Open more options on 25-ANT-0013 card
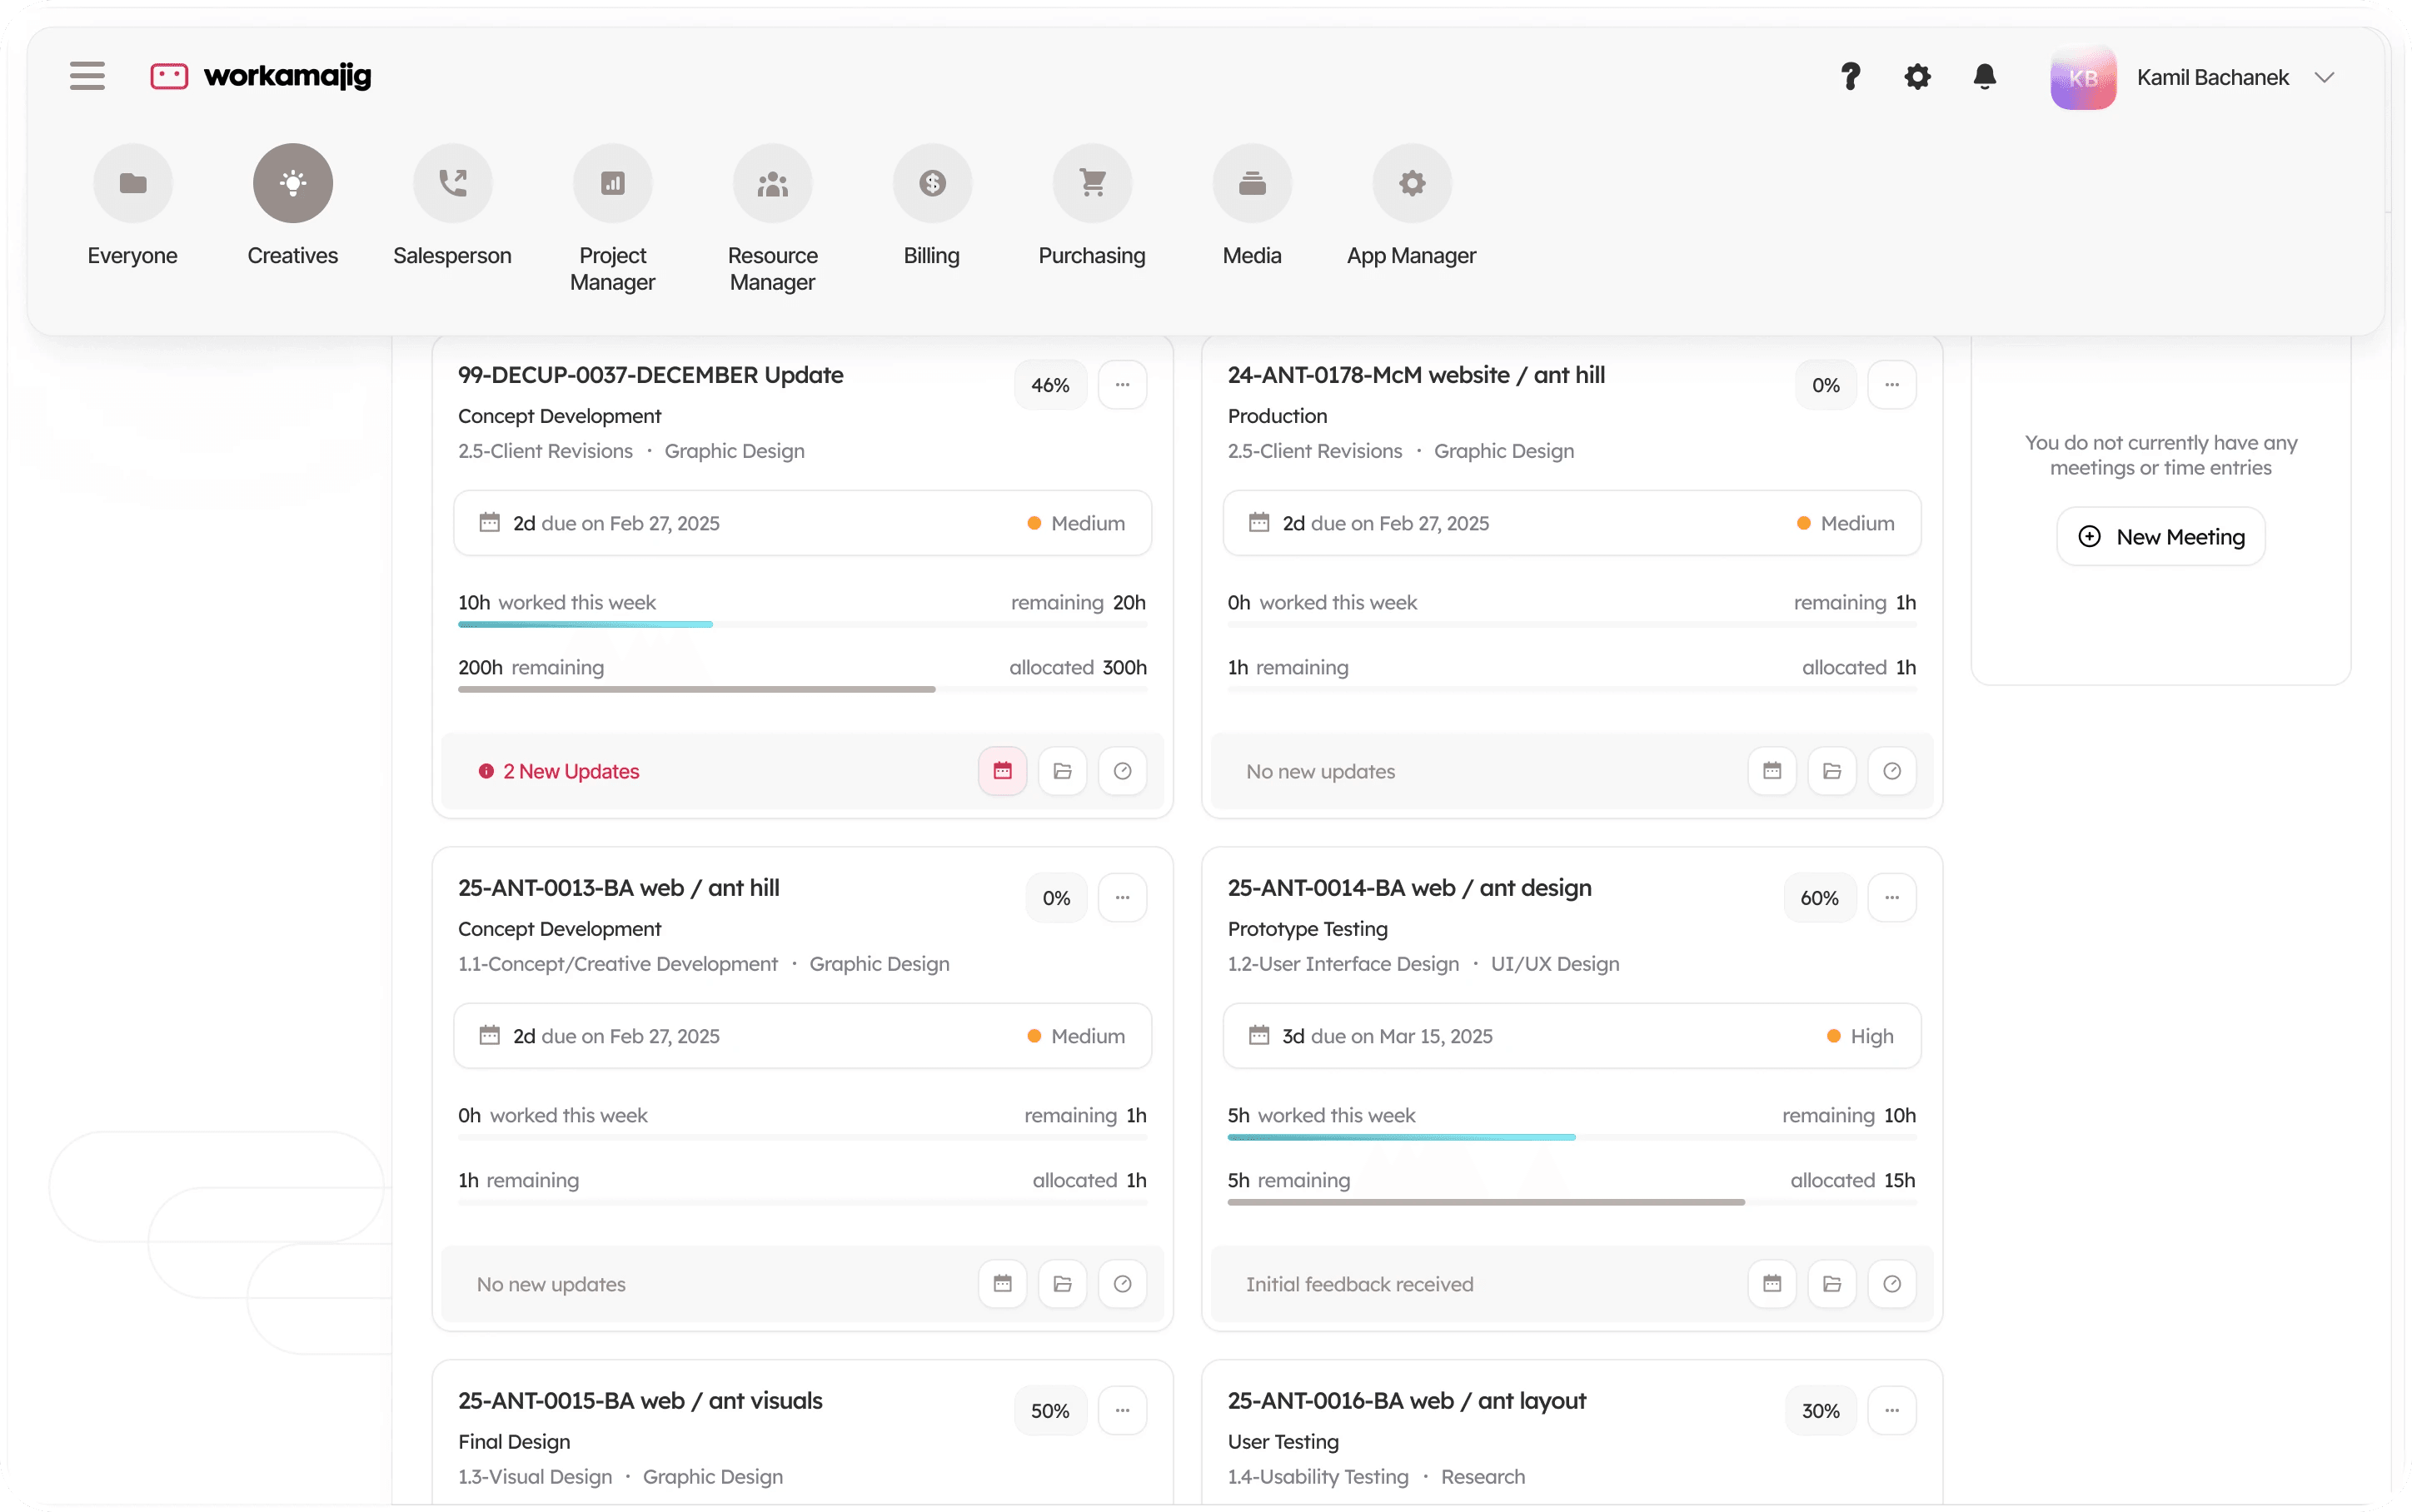2412x1512 pixels. (1122, 898)
